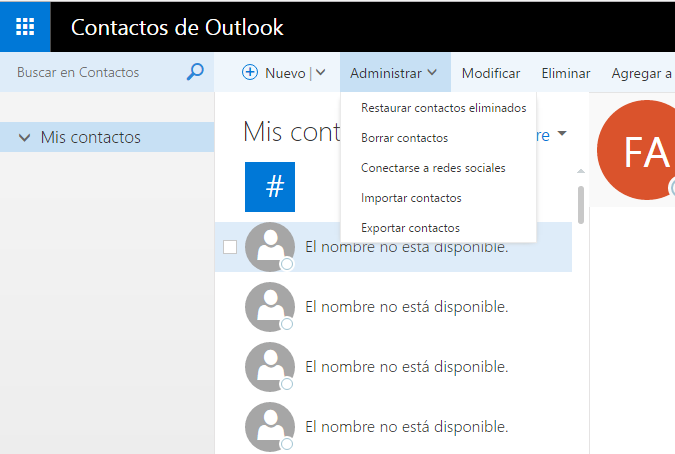Click the Modificar toolbar button
Viewport: 675px width, 454px height.
point(491,73)
